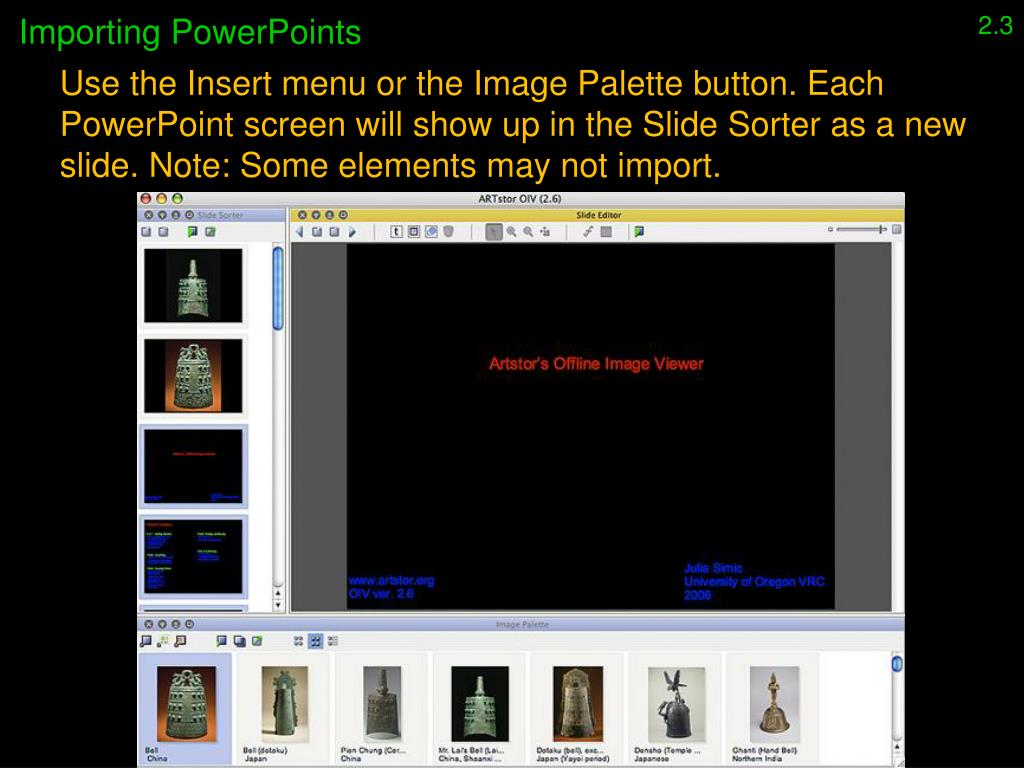Screen dimensions: 1024x768
Task: Click the green presentation icon in Slide Editor toolbar
Action: pyautogui.click(x=639, y=231)
